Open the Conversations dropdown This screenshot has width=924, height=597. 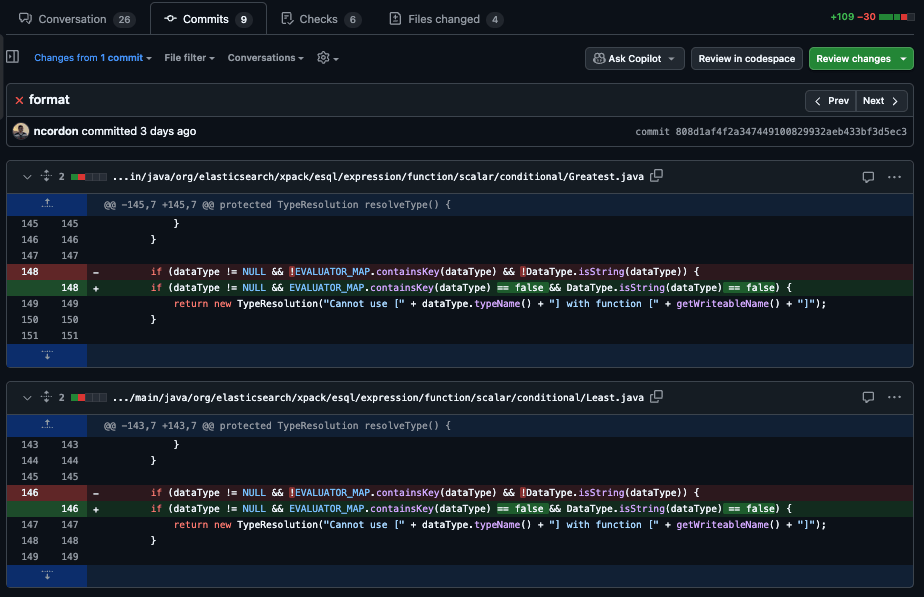[265, 58]
